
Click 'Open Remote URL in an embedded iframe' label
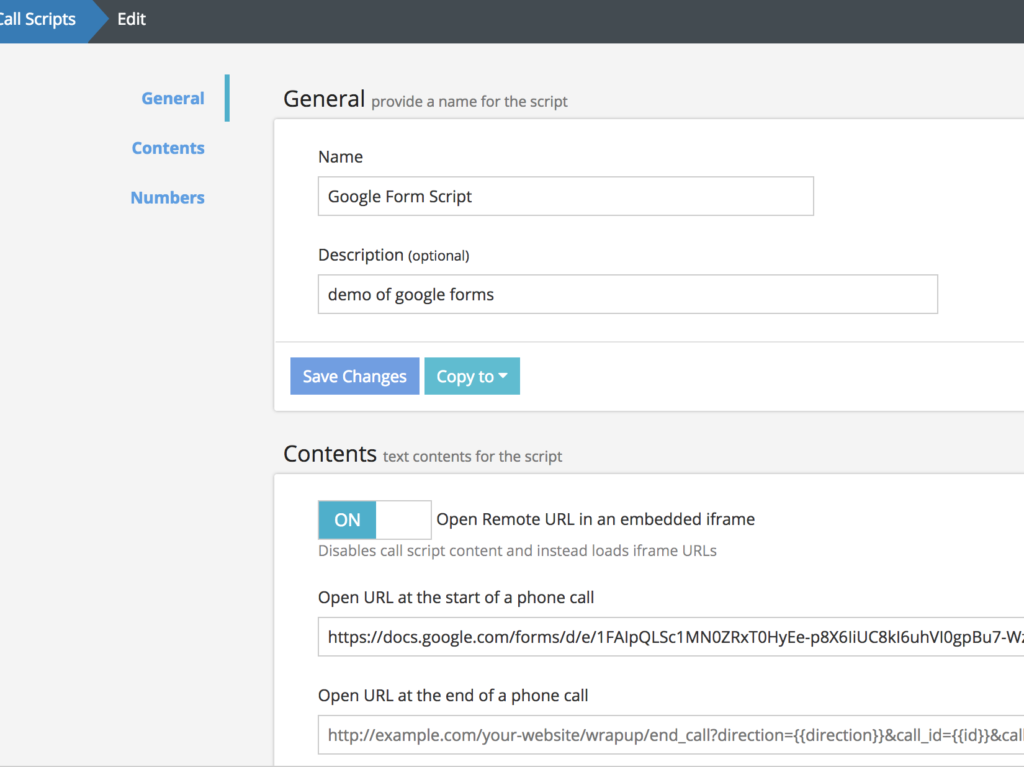coord(595,519)
